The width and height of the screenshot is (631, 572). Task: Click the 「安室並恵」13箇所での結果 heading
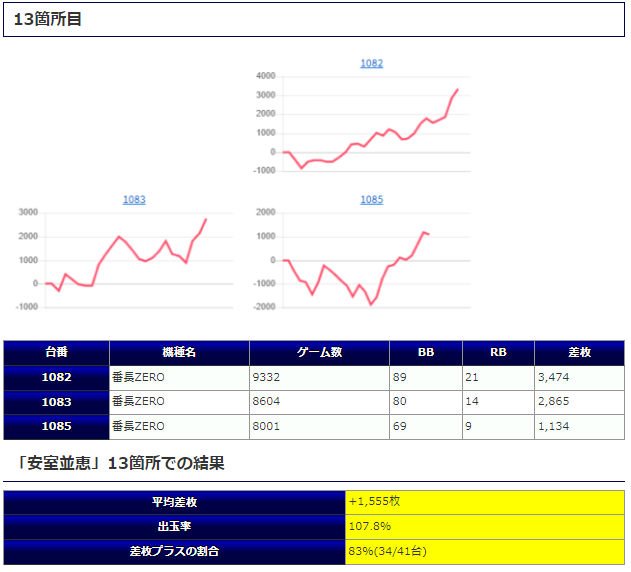120,463
